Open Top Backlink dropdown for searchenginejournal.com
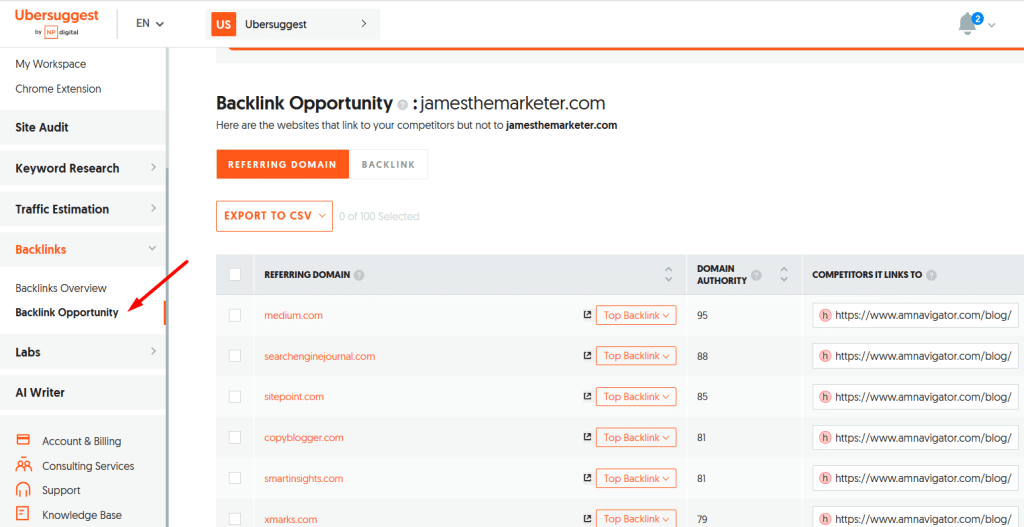Screen dimensions: 1024x527 click(x=636, y=356)
